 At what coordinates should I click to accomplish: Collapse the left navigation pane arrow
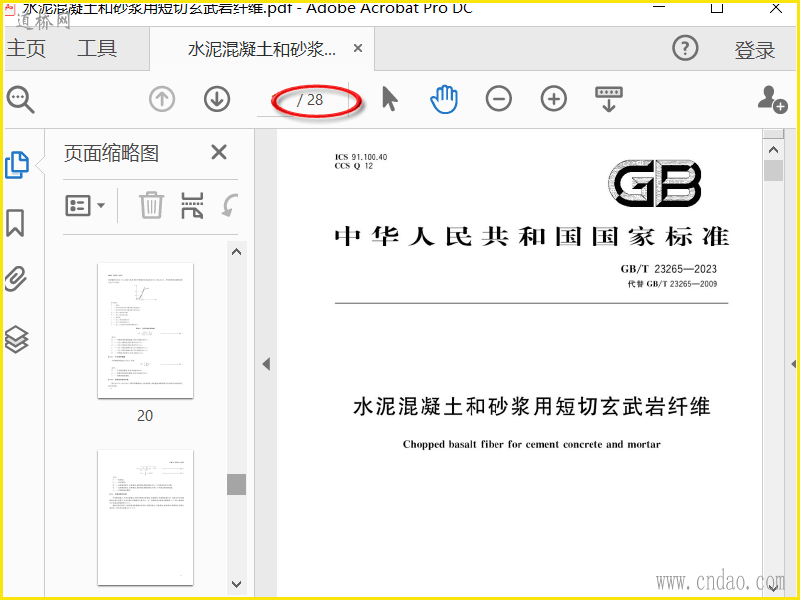pyautogui.click(x=266, y=364)
